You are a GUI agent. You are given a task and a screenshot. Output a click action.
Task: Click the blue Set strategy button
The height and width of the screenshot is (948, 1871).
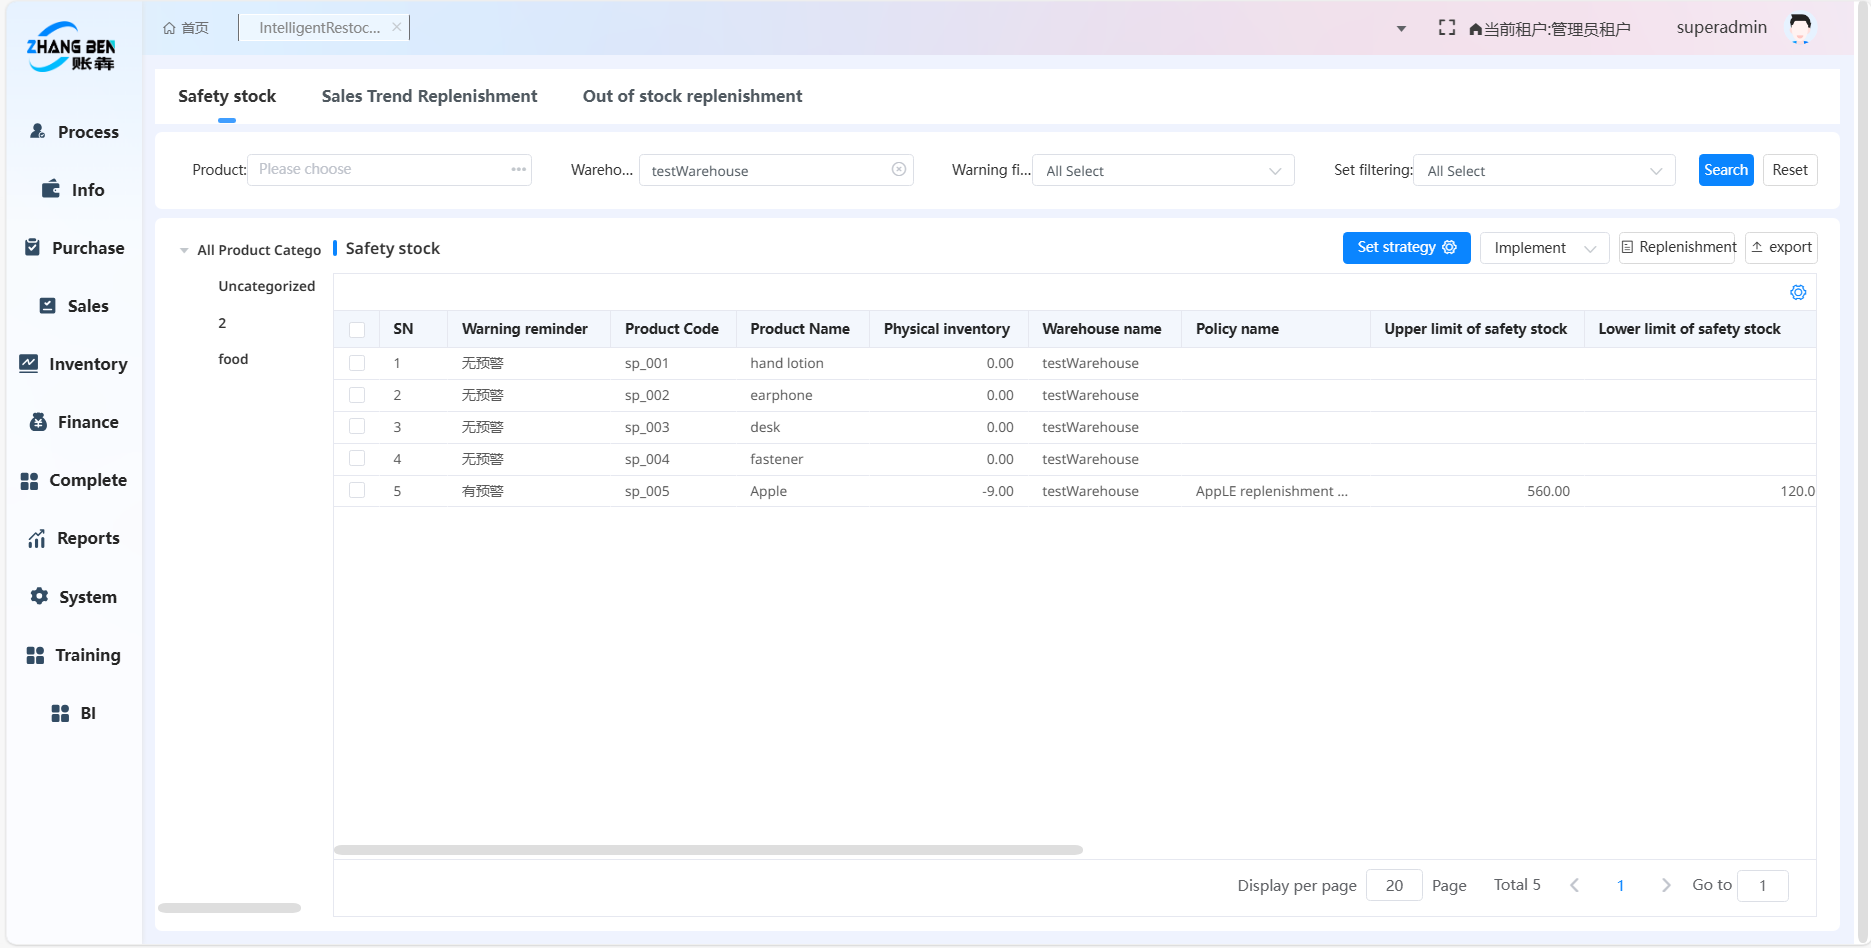click(x=1406, y=247)
